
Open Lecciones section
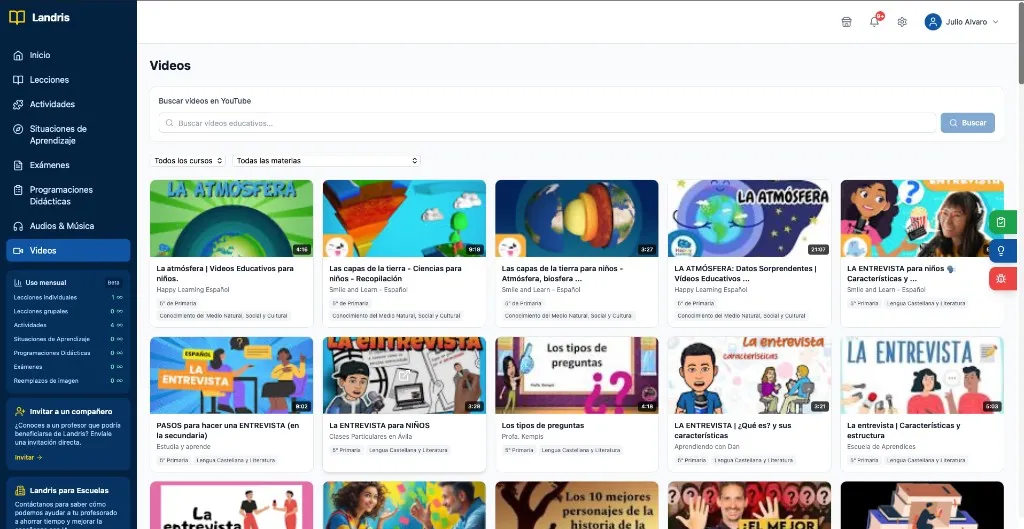pos(68,80)
